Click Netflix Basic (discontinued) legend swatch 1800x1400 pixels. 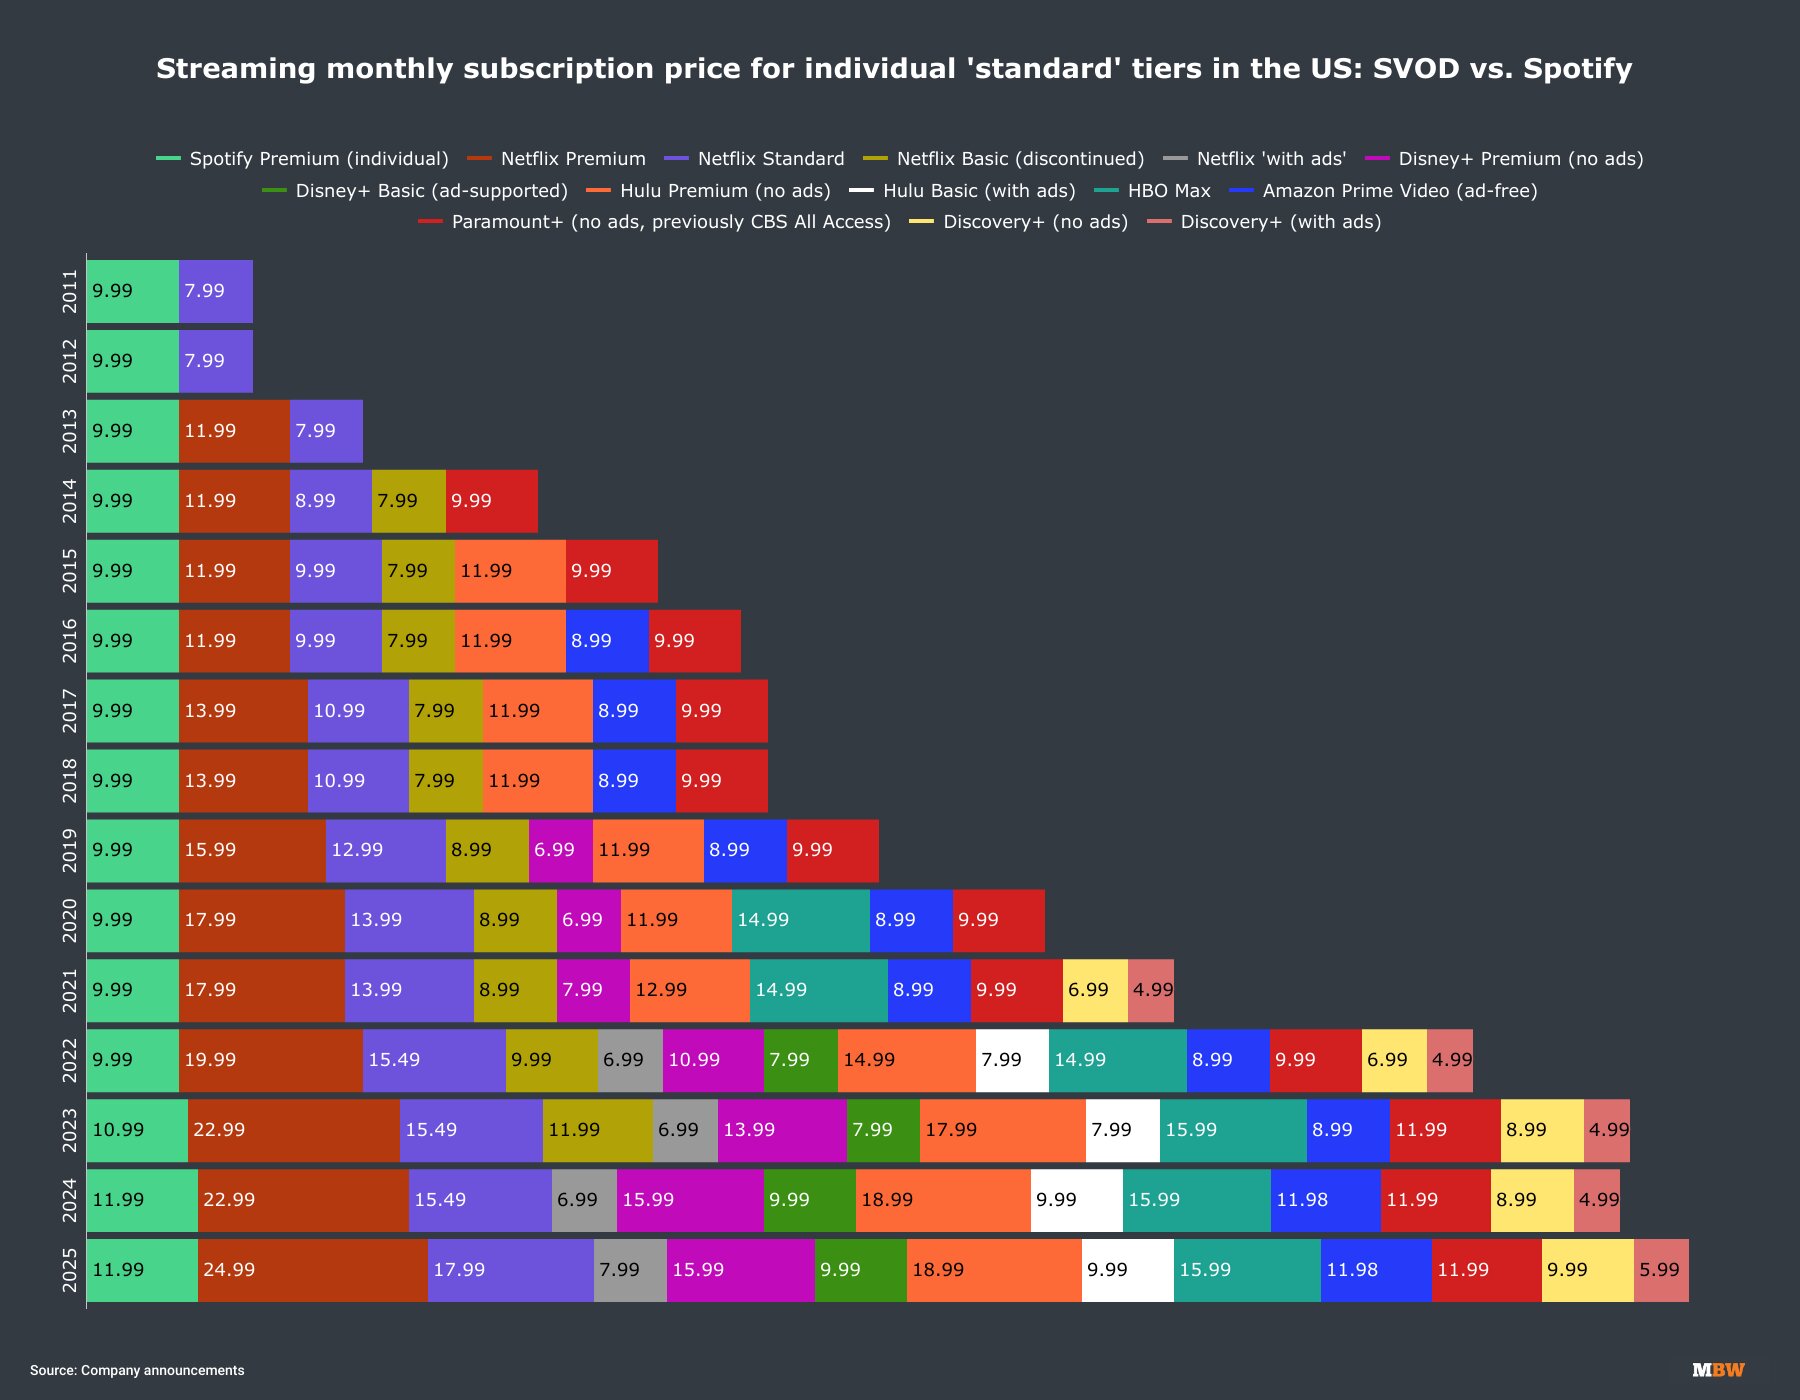pyautogui.click(x=875, y=159)
